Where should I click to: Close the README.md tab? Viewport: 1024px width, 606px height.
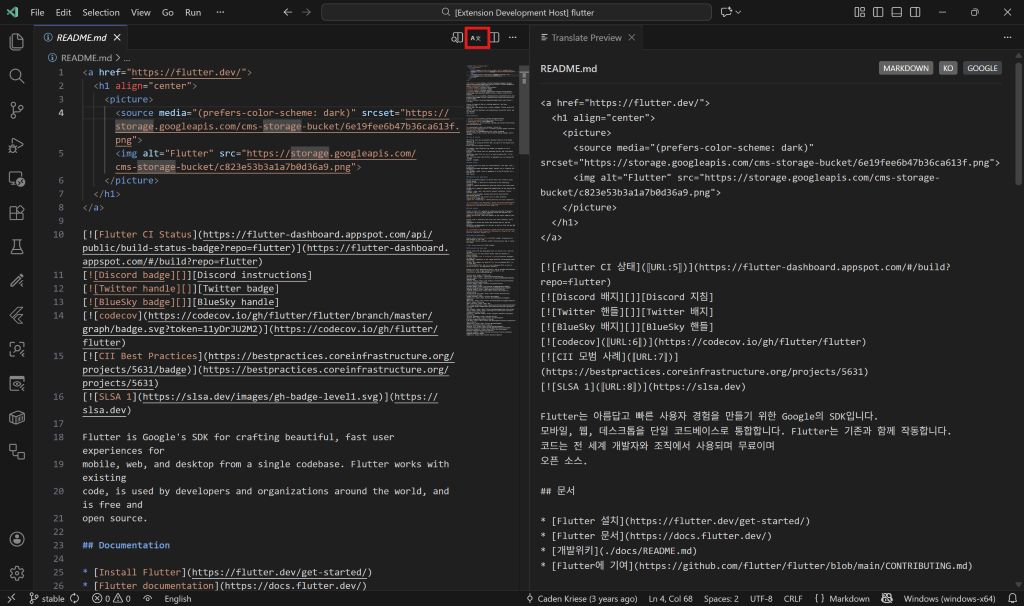[117, 38]
